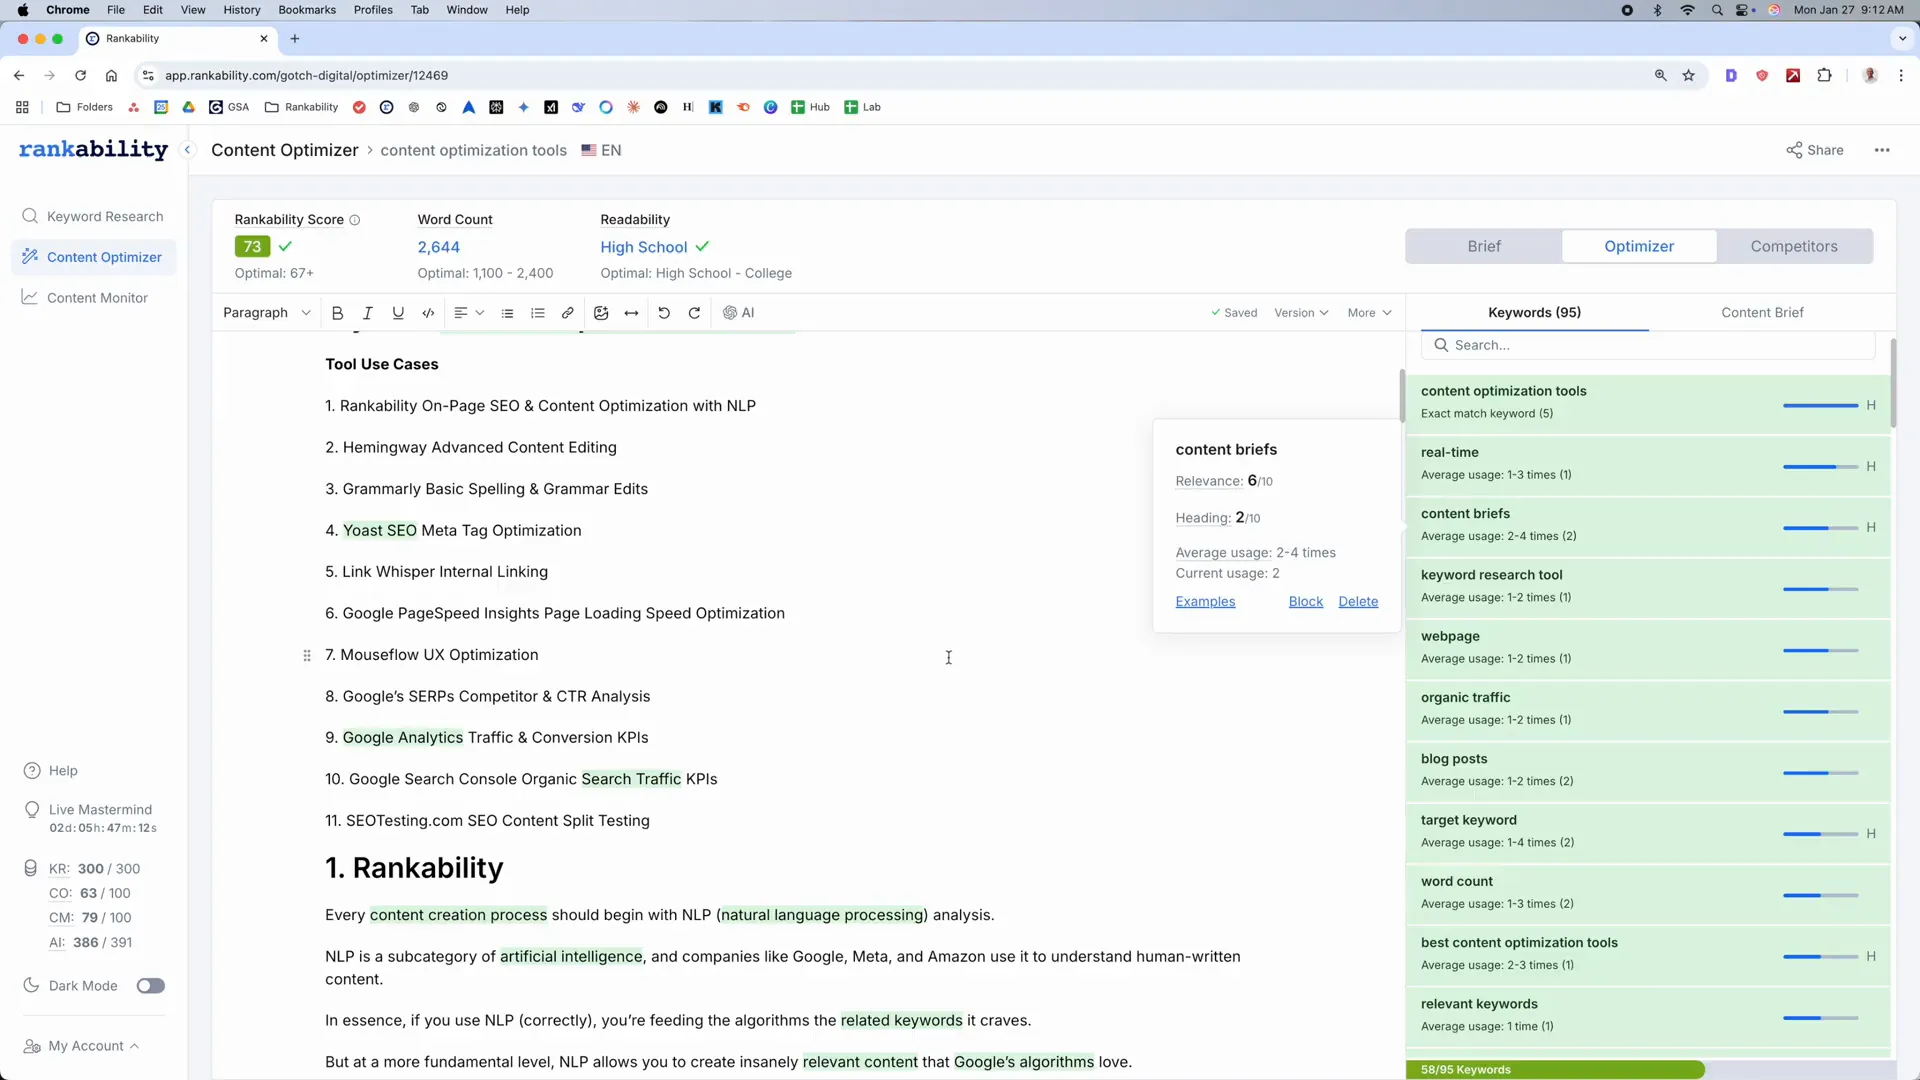Image resolution: width=1920 pixels, height=1080 pixels.
Task: Collapse the left sidebar with chevron
Action: (x=187, y=150)
